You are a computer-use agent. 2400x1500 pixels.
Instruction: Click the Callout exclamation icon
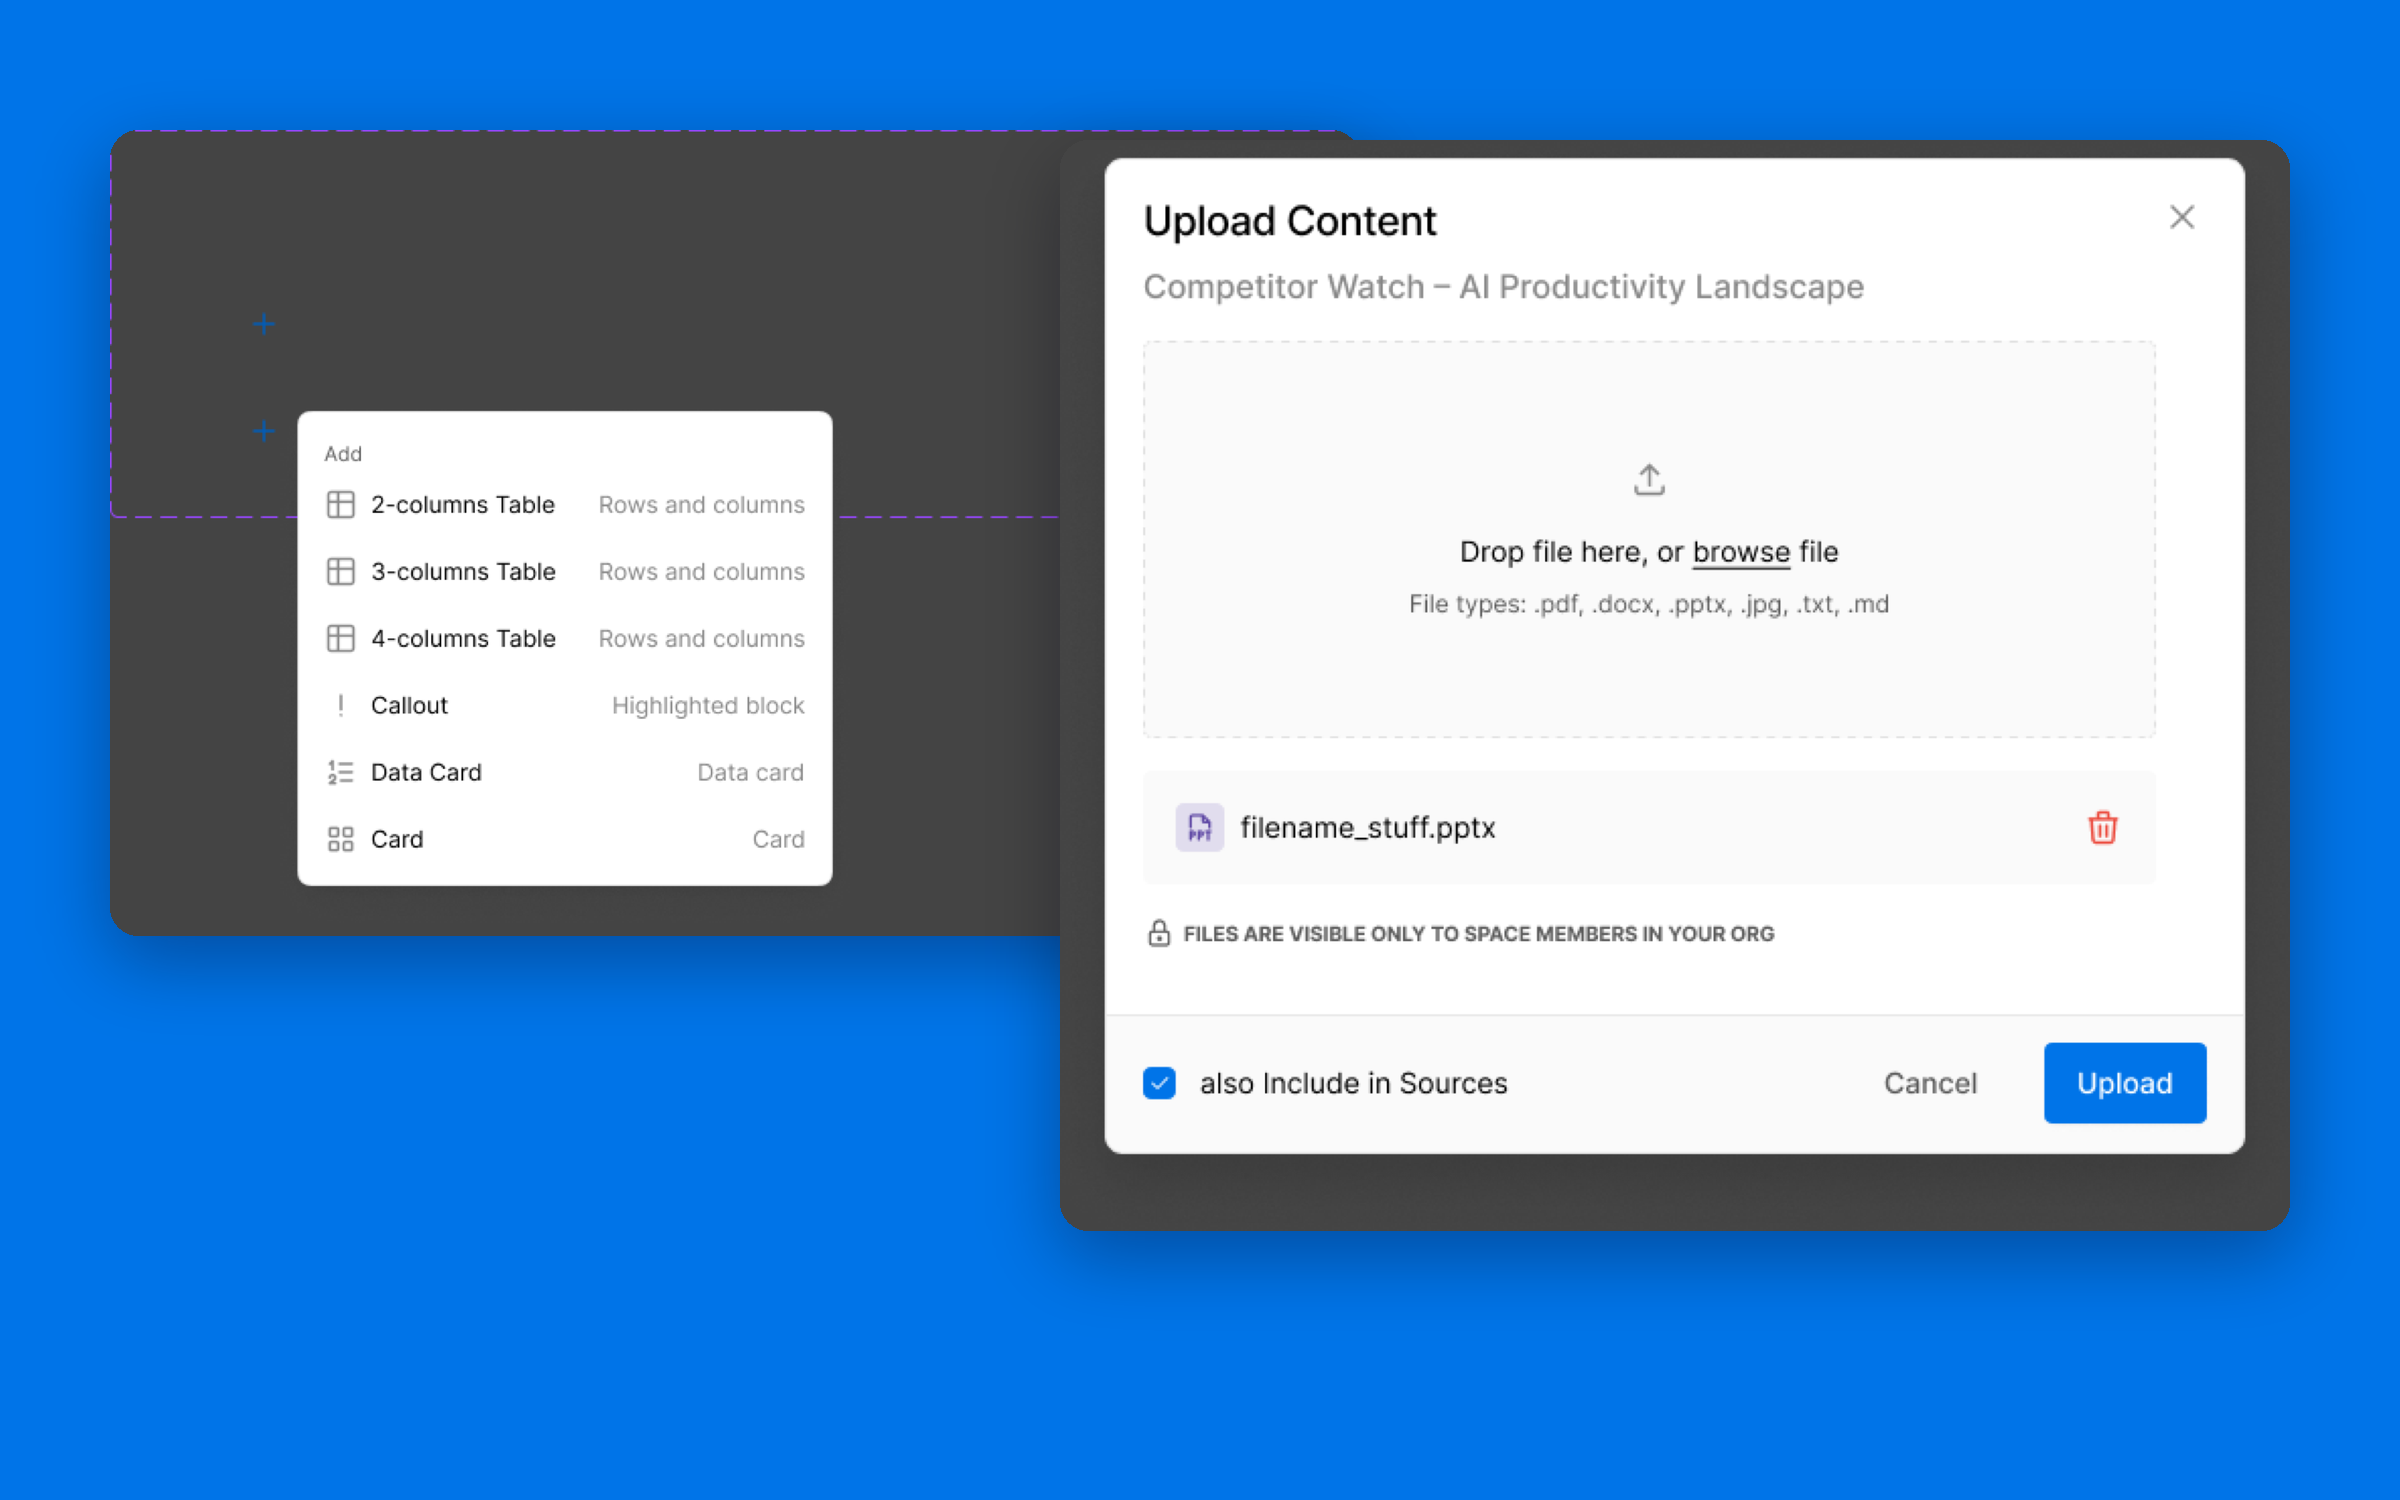point(341,705)
